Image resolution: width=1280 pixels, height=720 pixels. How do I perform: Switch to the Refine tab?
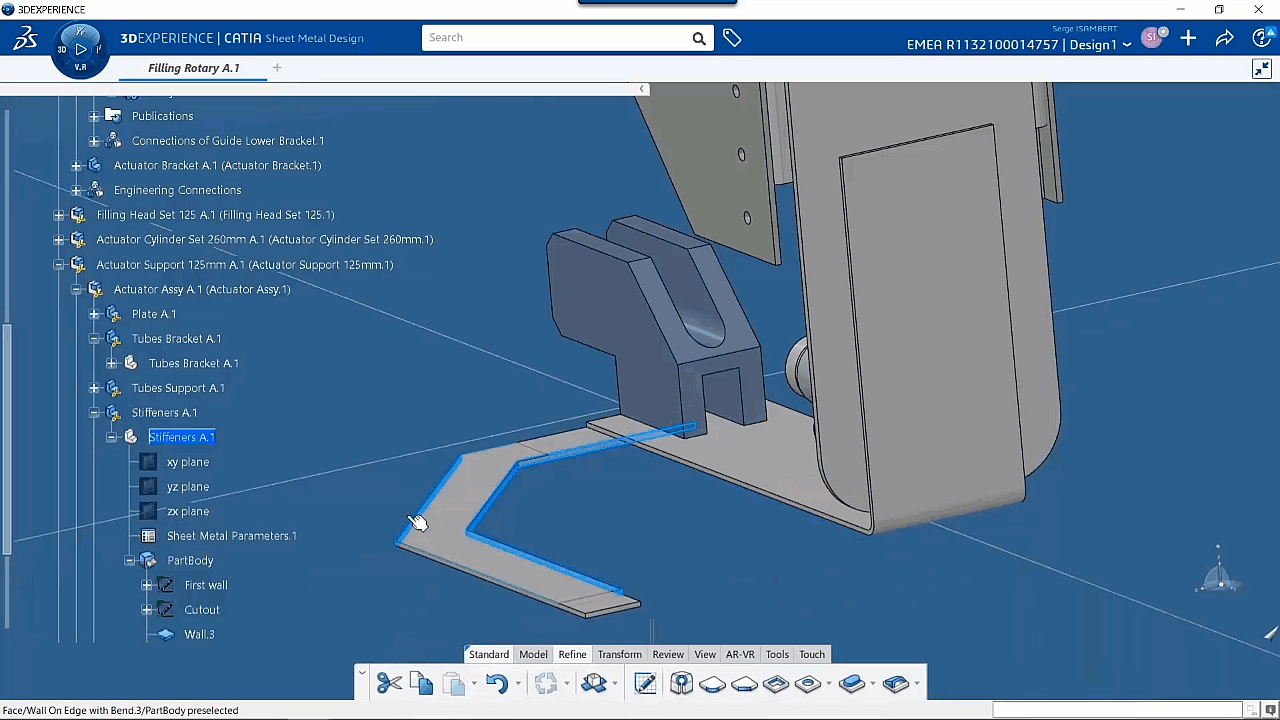[572, 654]
